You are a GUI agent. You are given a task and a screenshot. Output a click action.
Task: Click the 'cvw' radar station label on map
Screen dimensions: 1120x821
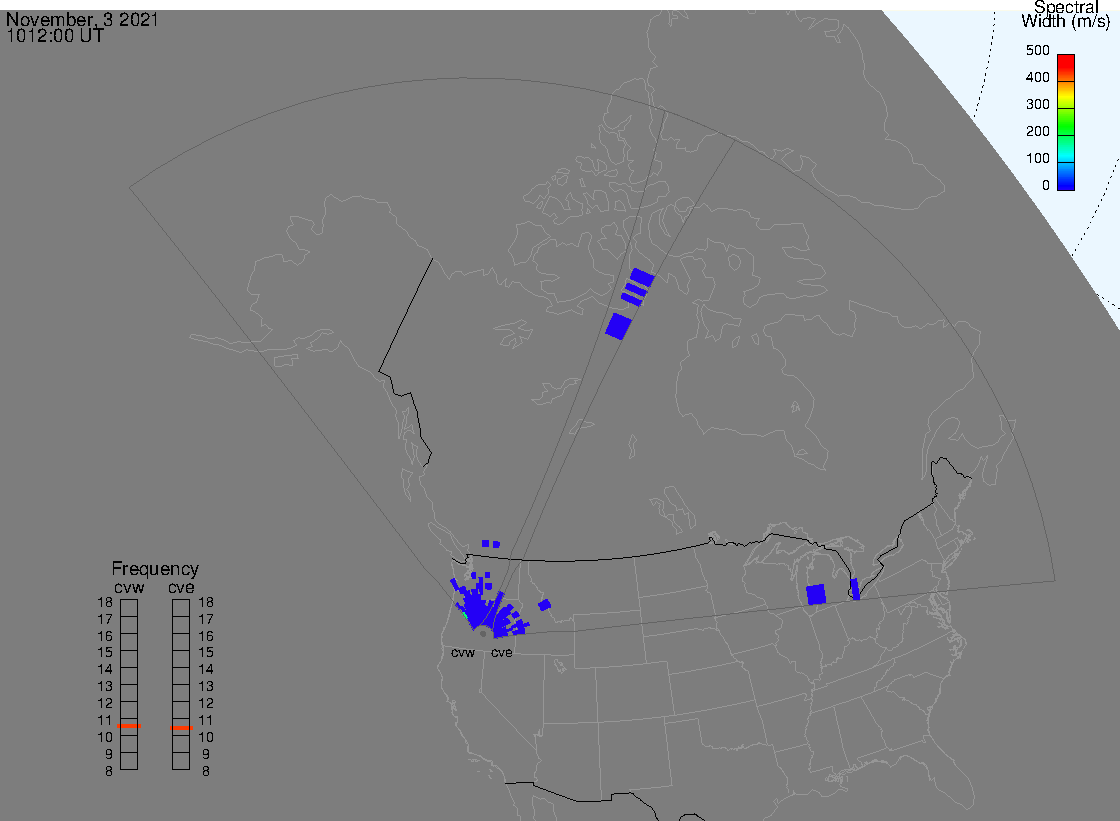click(x=463, y=652)
